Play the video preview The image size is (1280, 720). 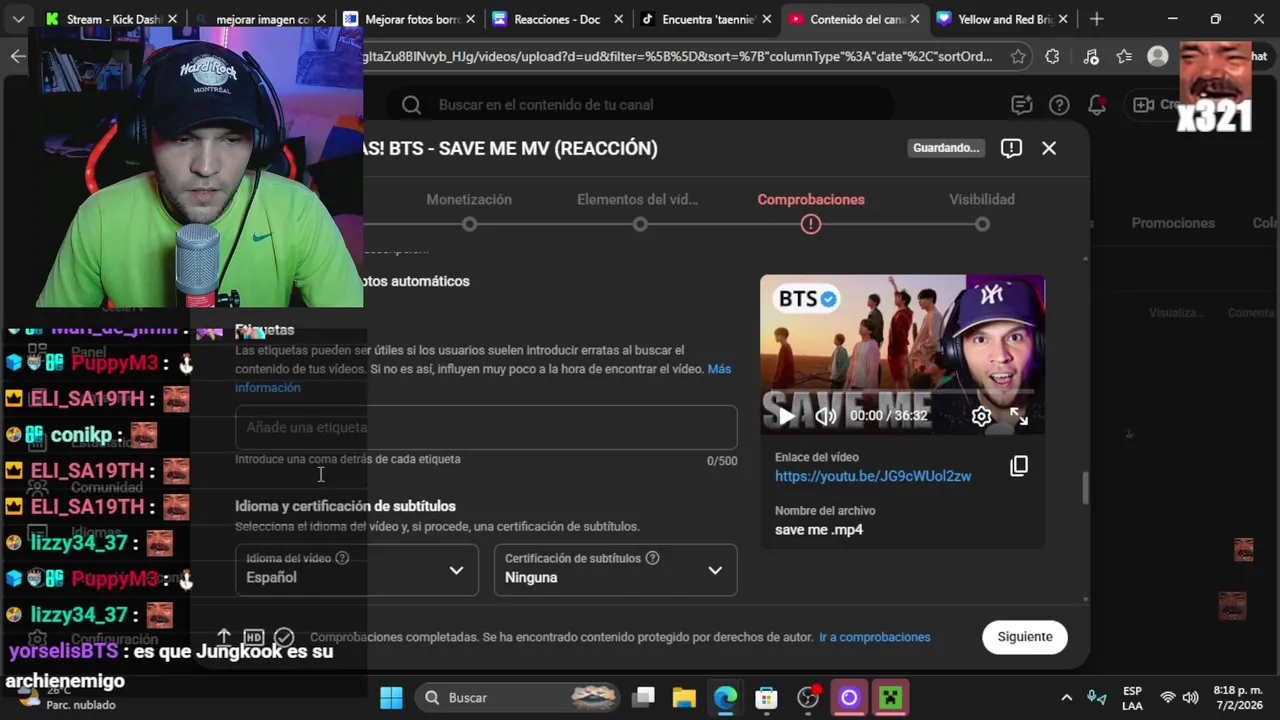787,416
